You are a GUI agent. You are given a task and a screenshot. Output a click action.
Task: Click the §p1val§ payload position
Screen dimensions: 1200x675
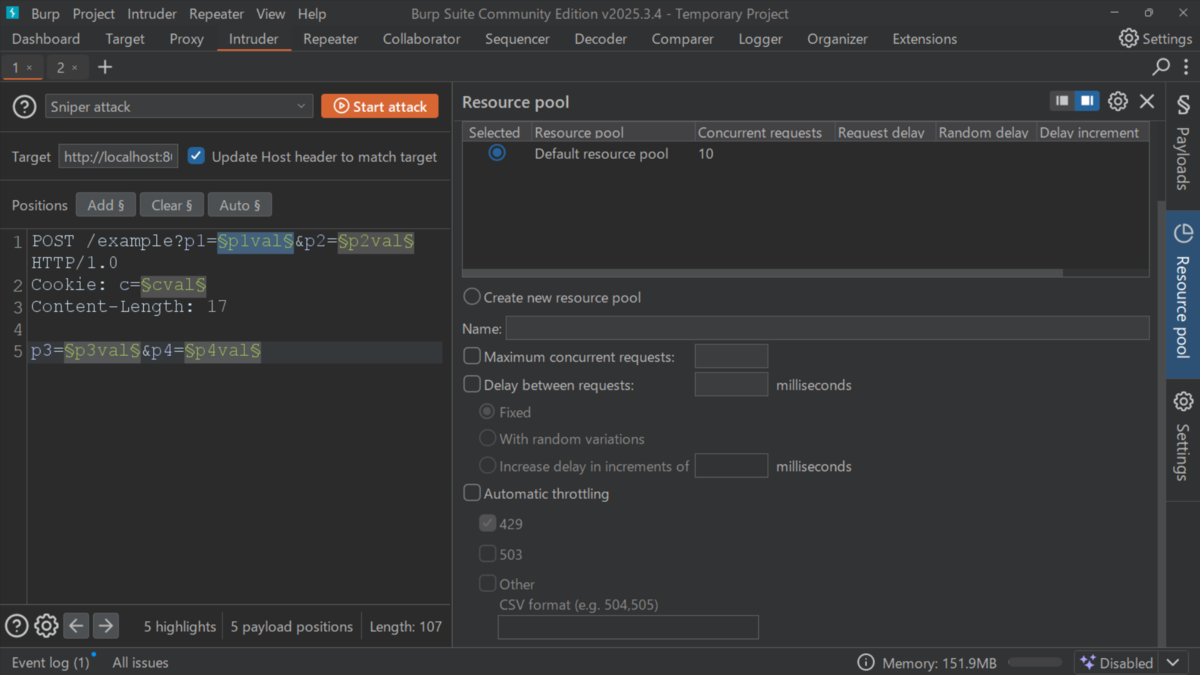(255, 241)
